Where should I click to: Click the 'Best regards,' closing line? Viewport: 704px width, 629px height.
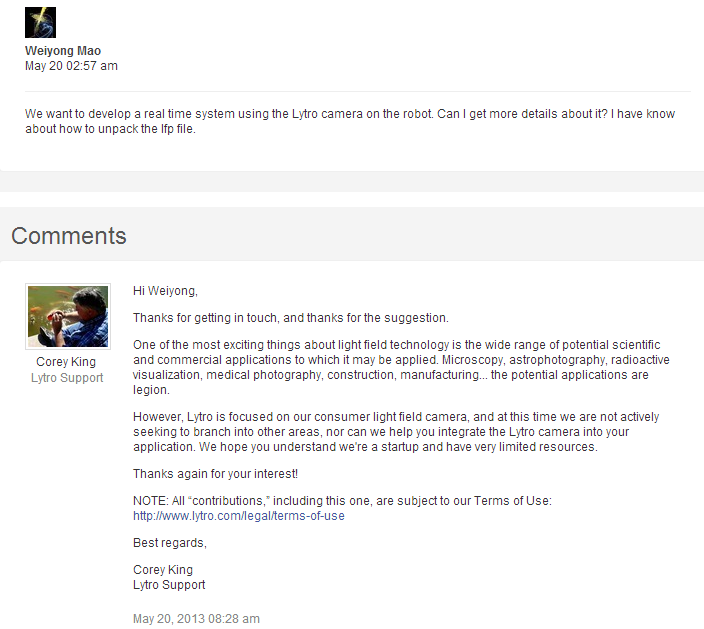(x=169, y=543)
